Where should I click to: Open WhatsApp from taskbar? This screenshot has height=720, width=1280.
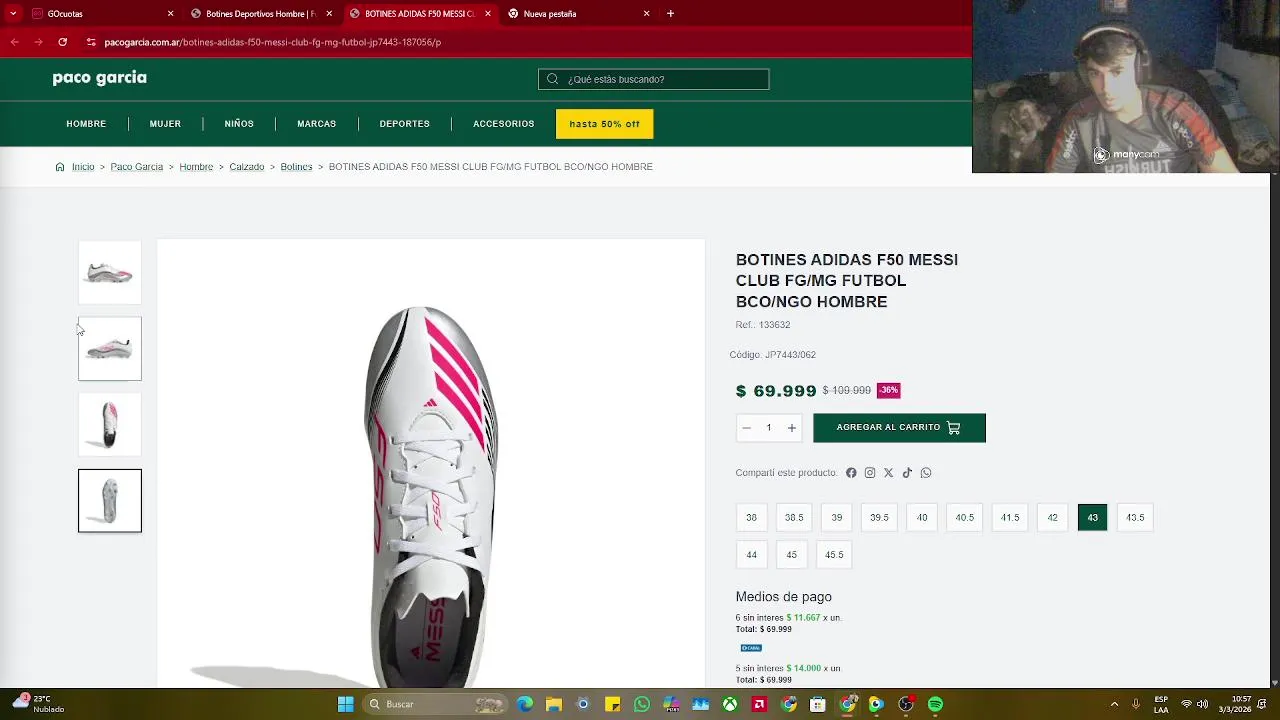coord(642,704)
